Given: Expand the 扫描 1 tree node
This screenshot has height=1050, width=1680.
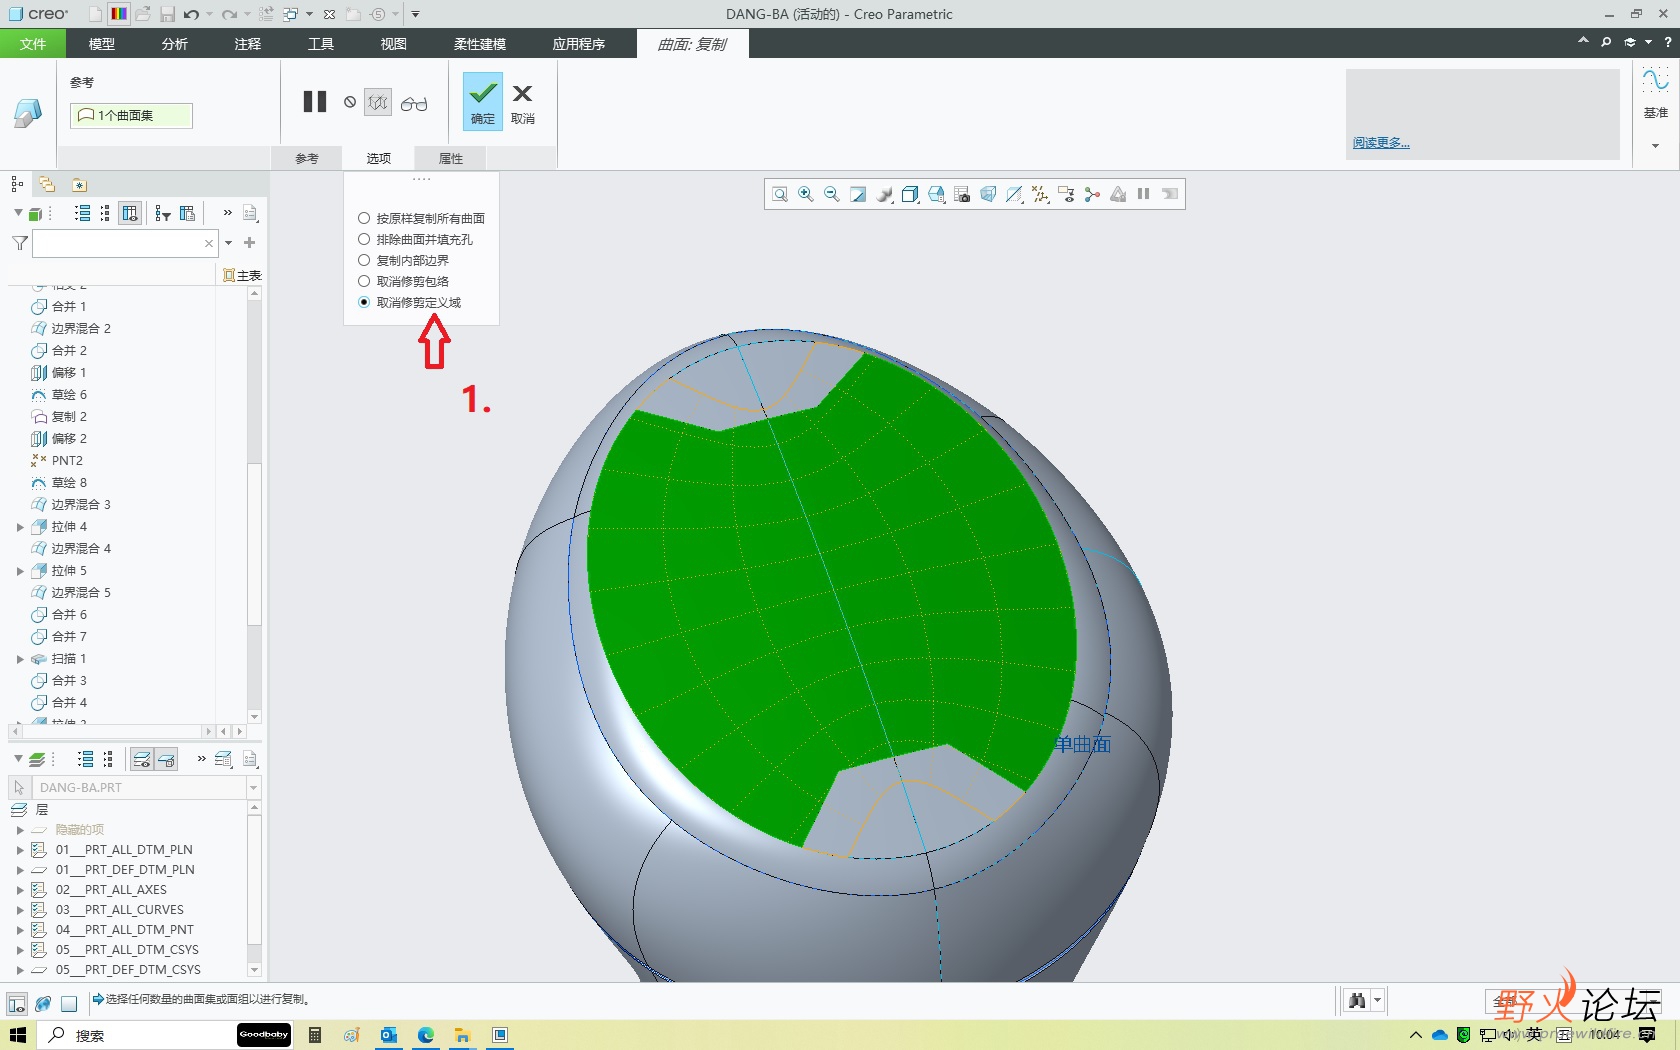Looking at the screenshot, I should 20,659.
